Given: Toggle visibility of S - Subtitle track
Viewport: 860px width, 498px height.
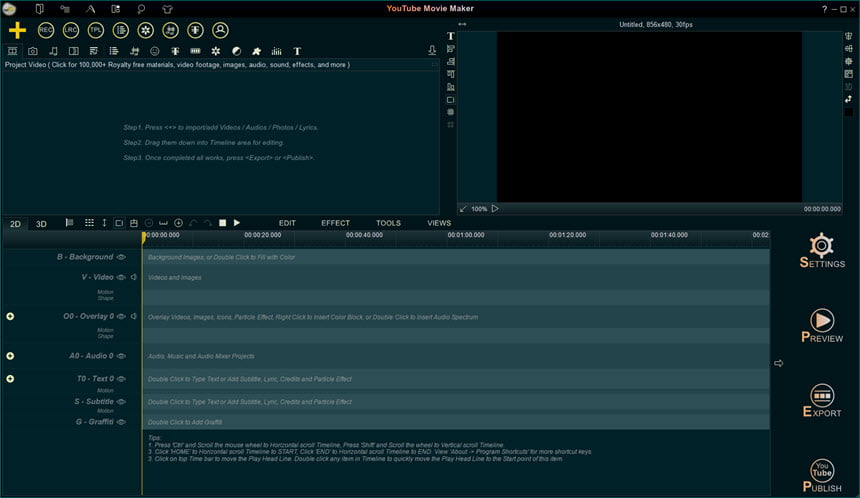Looking at the screenshot, I should point(121,401).
